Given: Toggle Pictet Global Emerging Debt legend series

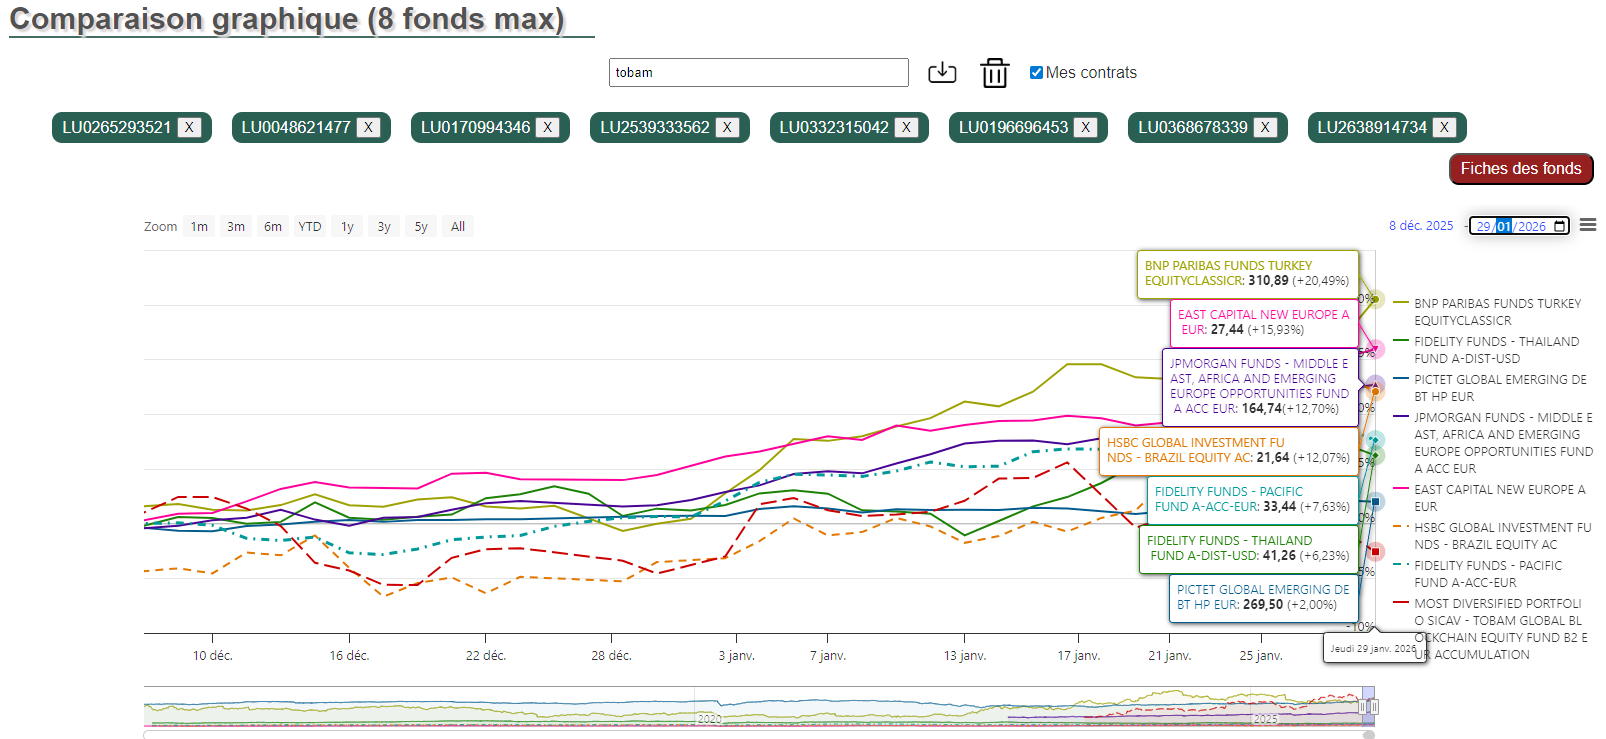Looking at the screenshot, I should coord(1499,387).
